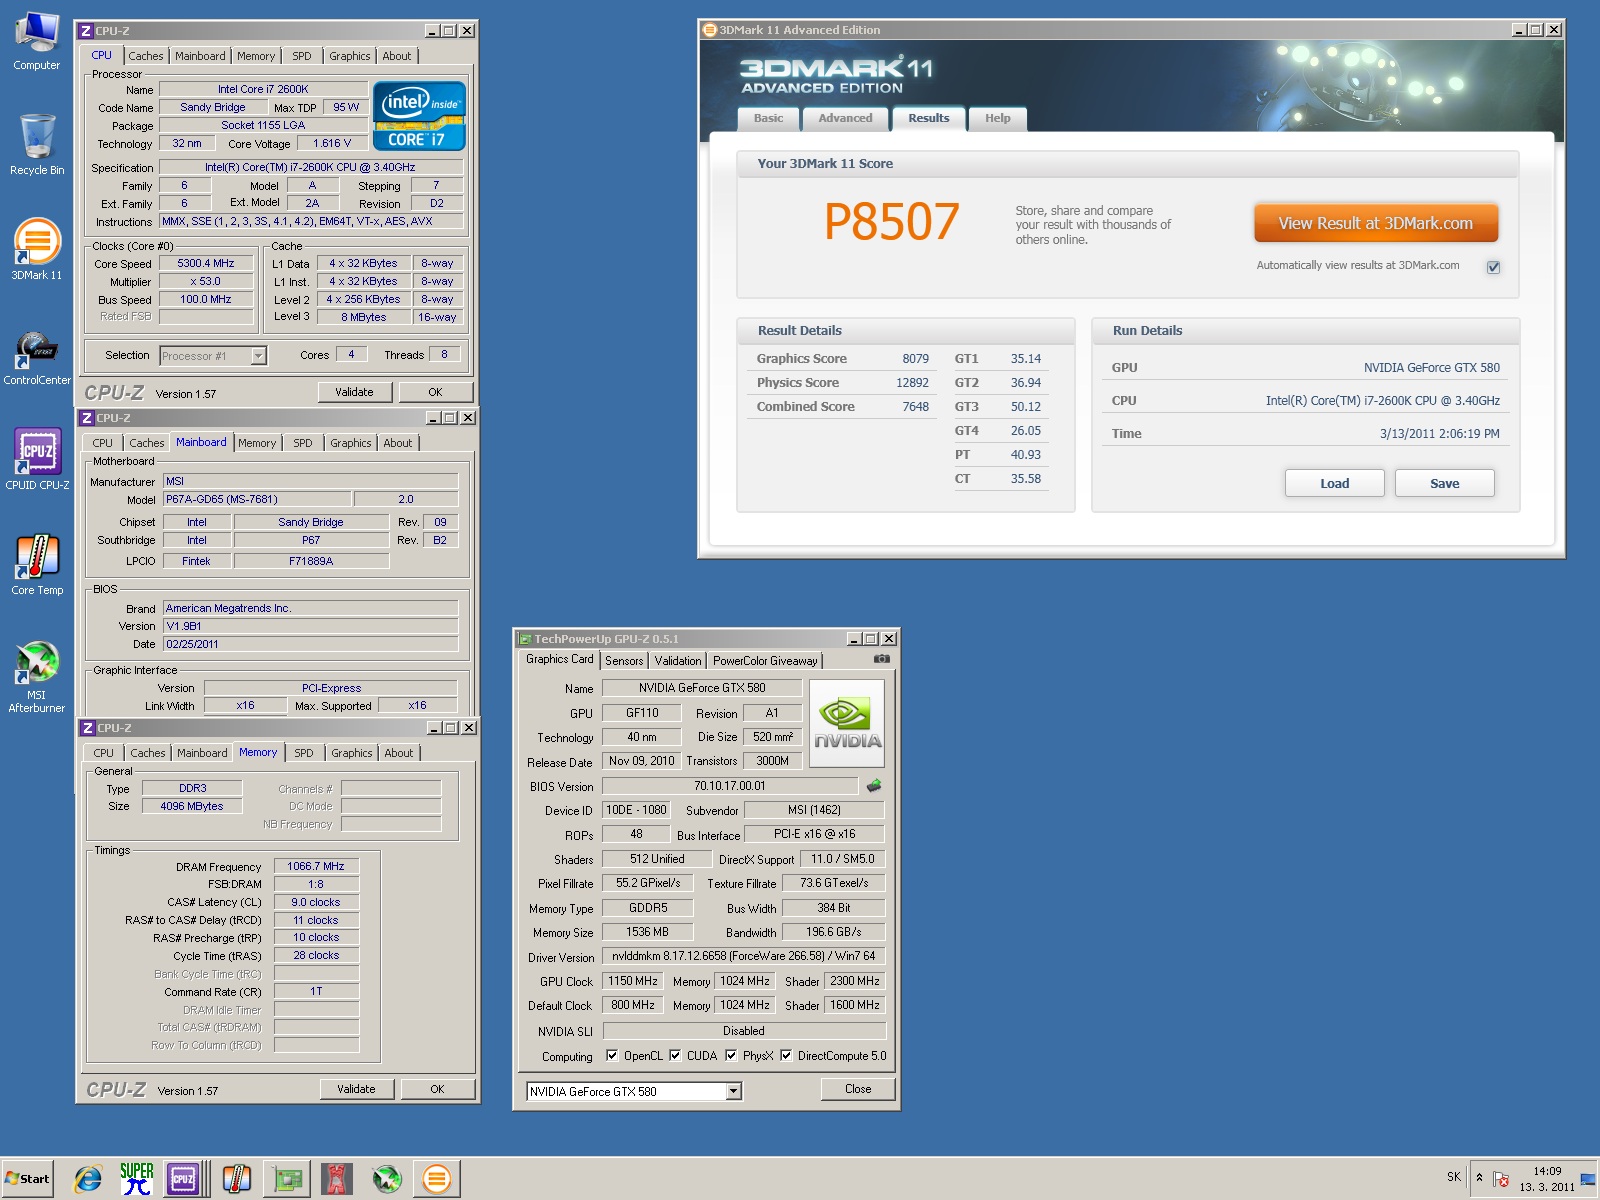Click the motherboard model P67A-GD65 (MS-7681)
The width and height of the screenshot is (1600, 1200).
[256, 499]
